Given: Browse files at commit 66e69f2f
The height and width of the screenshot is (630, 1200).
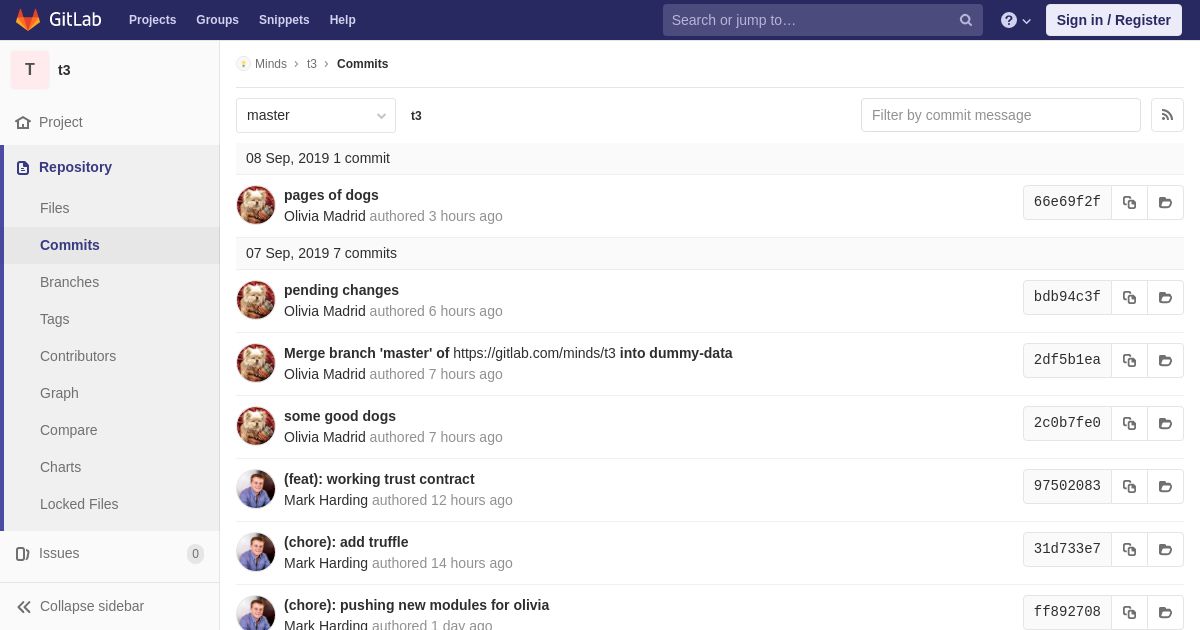Looking at the screenshot, I should coord(1165,202).
